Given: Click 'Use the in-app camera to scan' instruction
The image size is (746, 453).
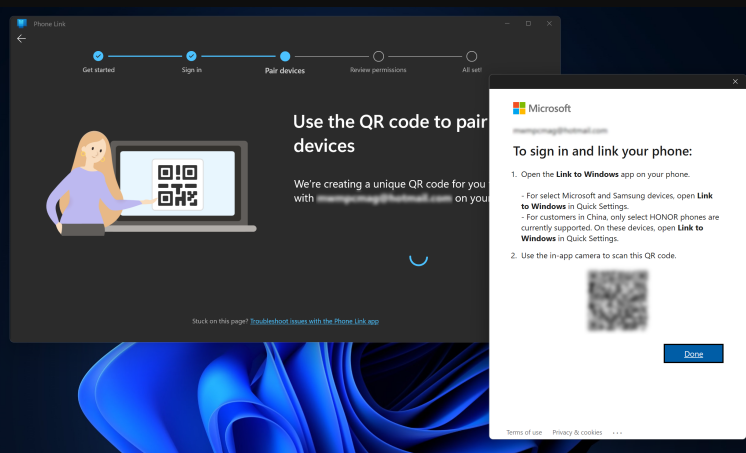Looking at the screenshot, I should point(599,256).
